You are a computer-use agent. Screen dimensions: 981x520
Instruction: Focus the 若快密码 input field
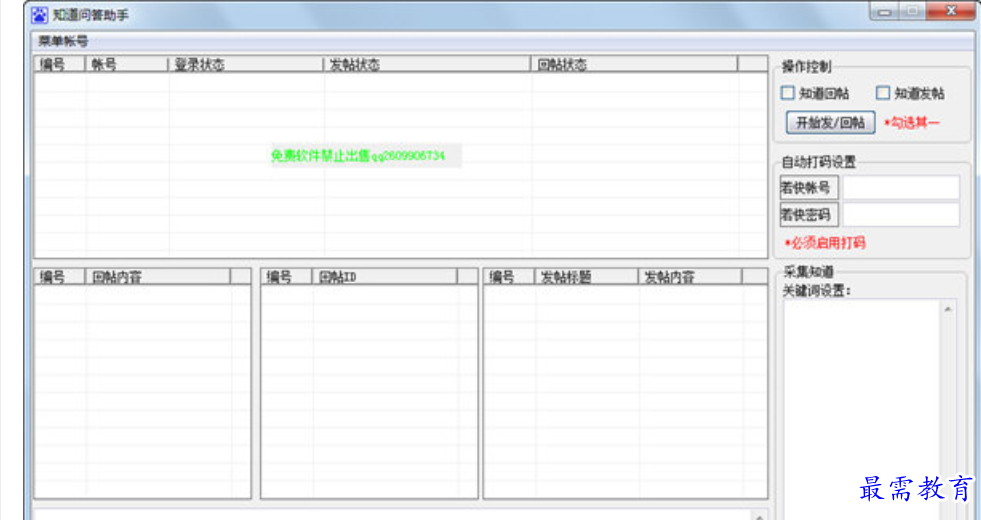(x=901, y=215)
